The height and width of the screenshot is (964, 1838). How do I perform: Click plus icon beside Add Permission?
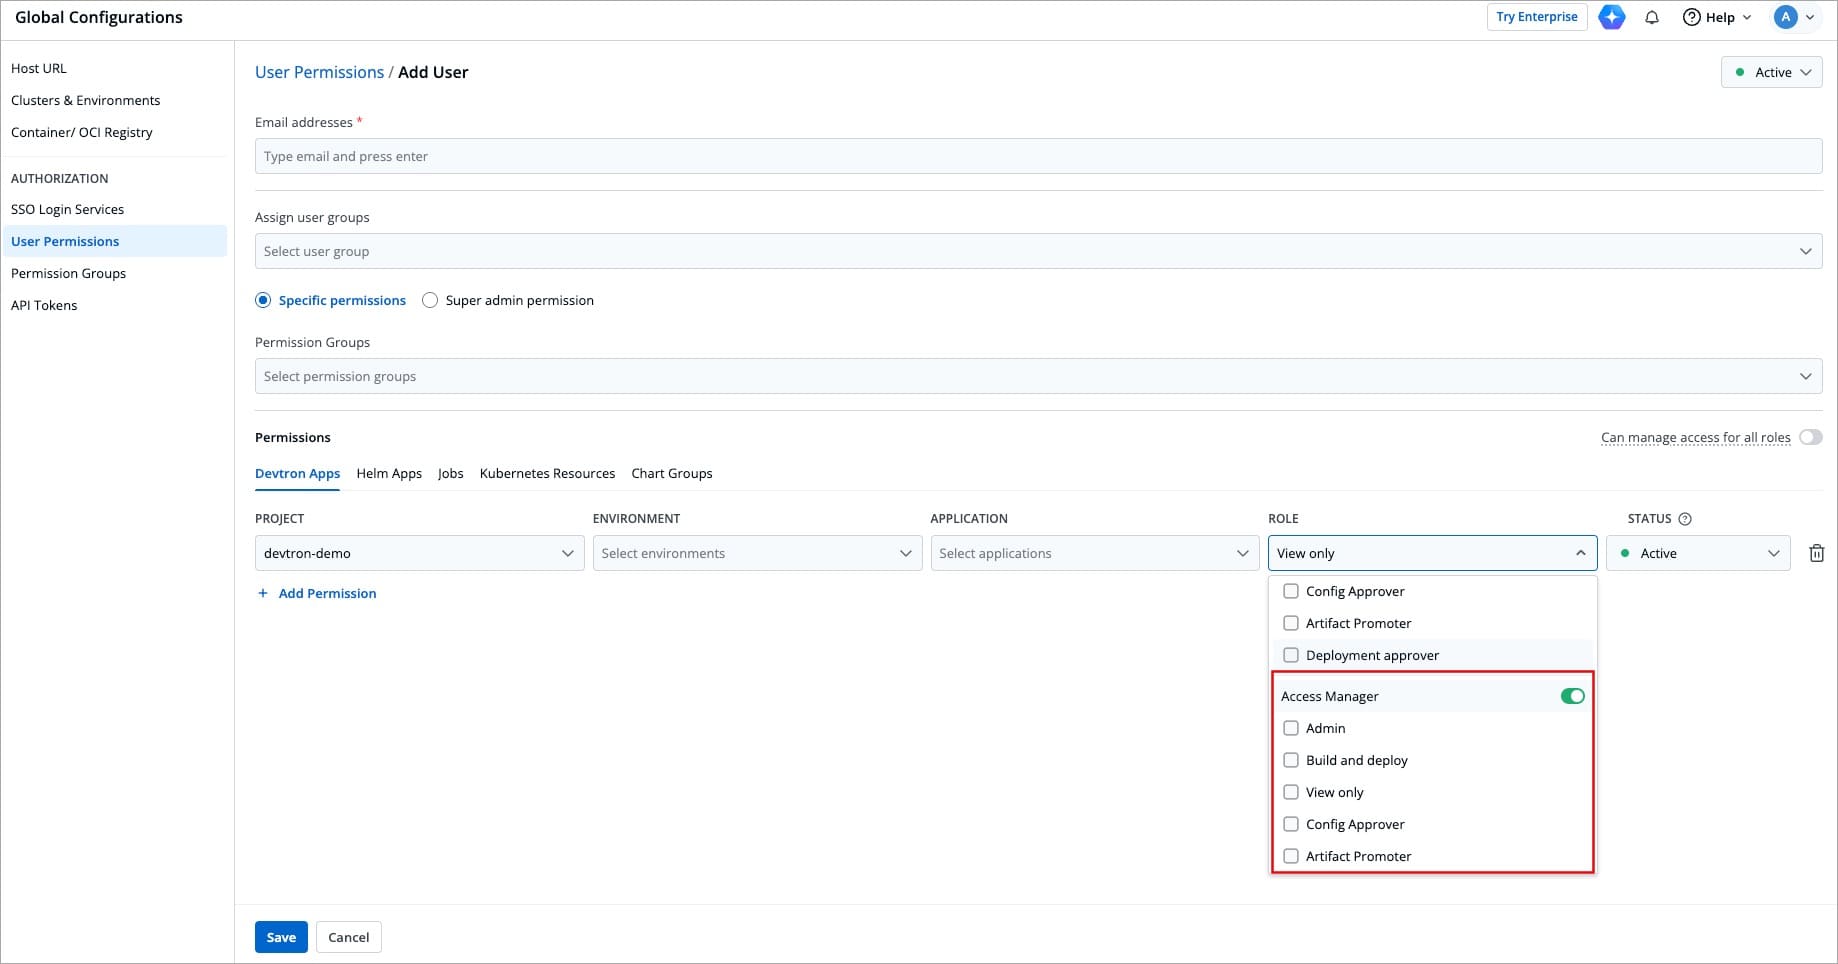click(263, 593)
